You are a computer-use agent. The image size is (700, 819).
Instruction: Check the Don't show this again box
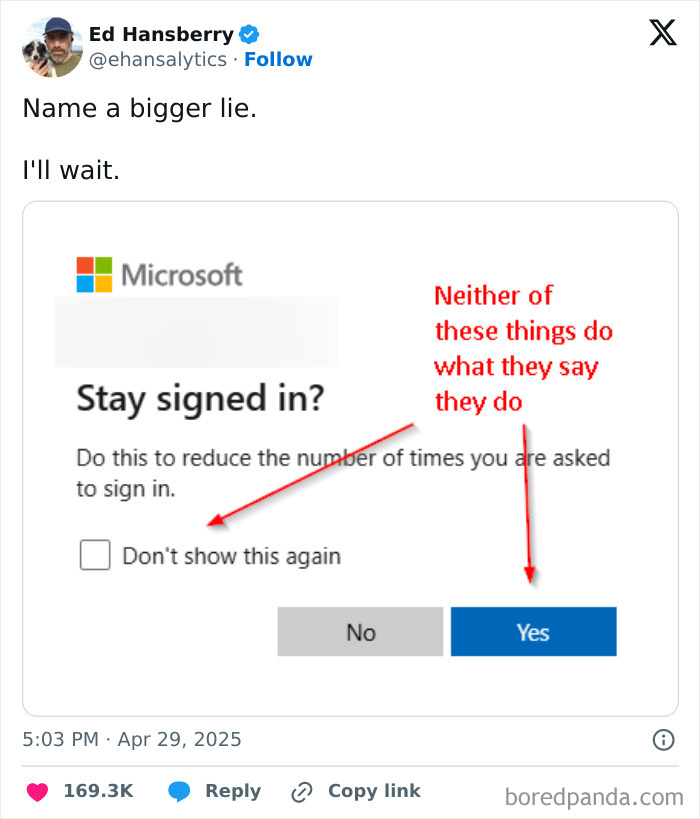(95, 555)
